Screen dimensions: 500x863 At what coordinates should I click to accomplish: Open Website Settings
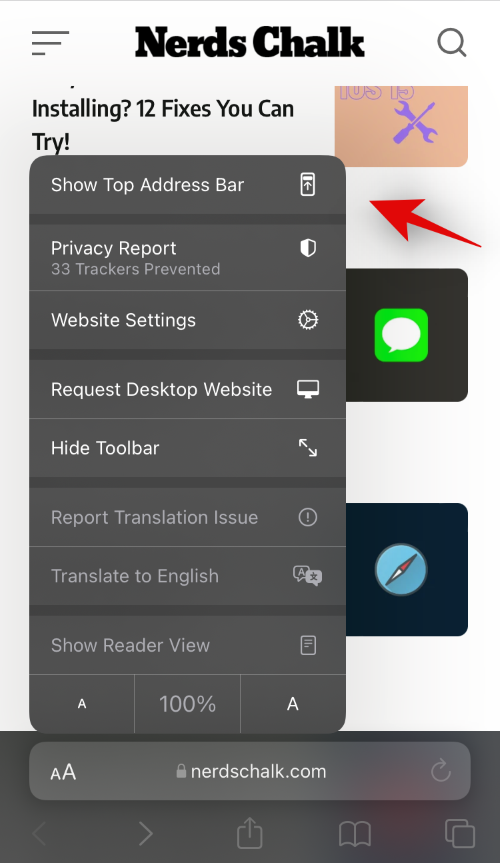[x=187, y=320]
